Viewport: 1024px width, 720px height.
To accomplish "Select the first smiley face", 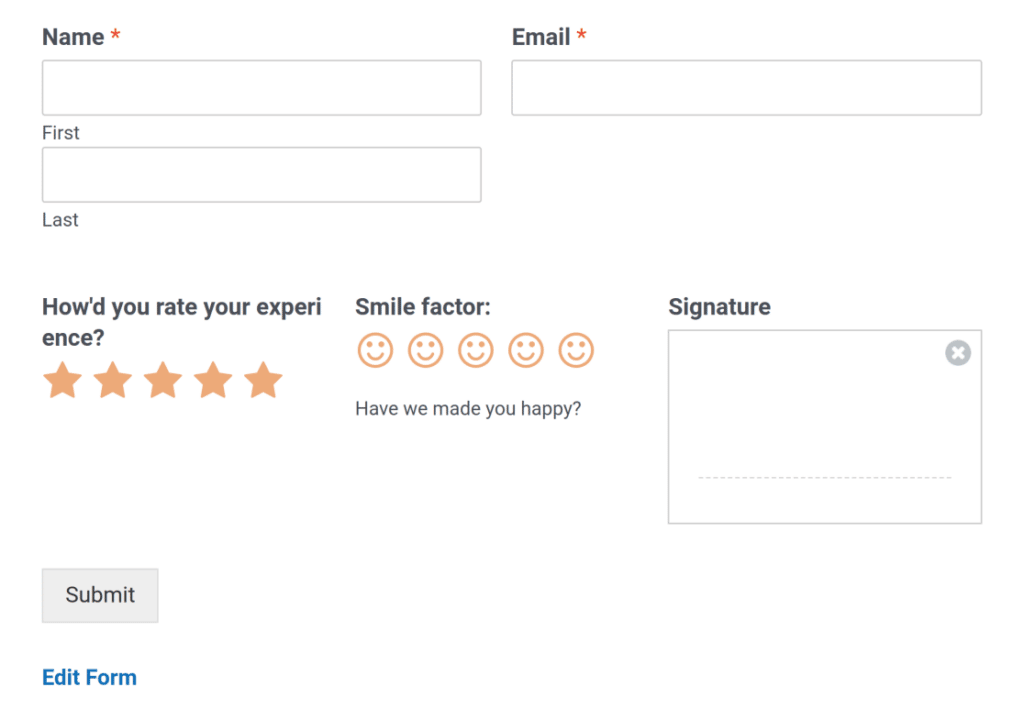I will [375, 350].
